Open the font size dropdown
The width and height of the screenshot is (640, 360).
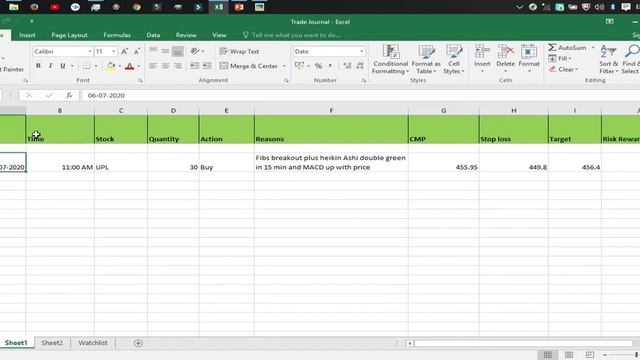pos(114,51)
